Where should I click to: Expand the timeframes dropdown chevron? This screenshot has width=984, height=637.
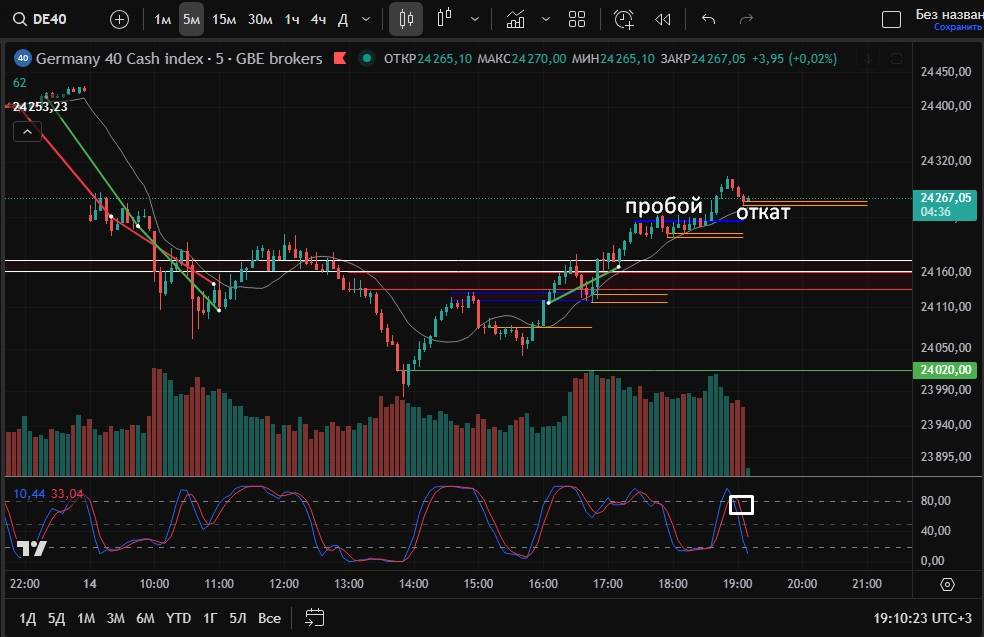pos(366,19)
